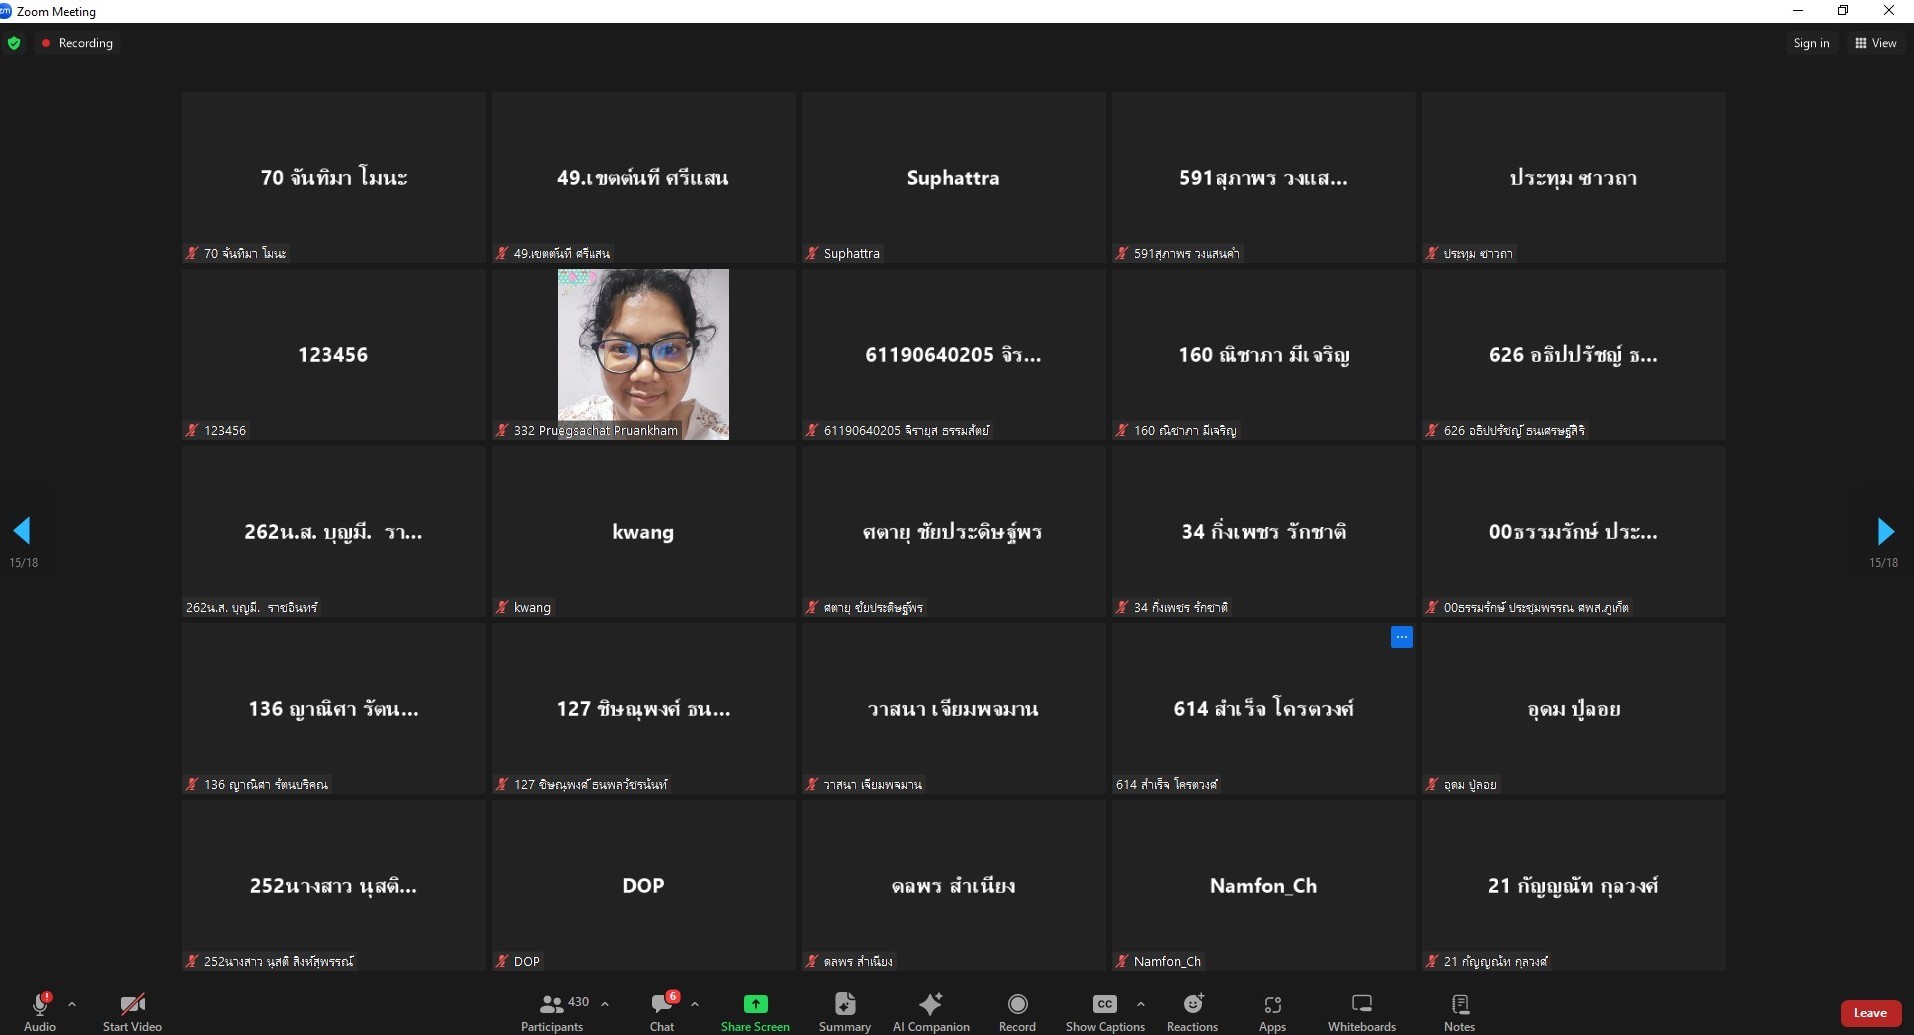Click the Zoom Meeting title bar icon
Screen dimensions: 1914x1035
click(x=5, y=11)
